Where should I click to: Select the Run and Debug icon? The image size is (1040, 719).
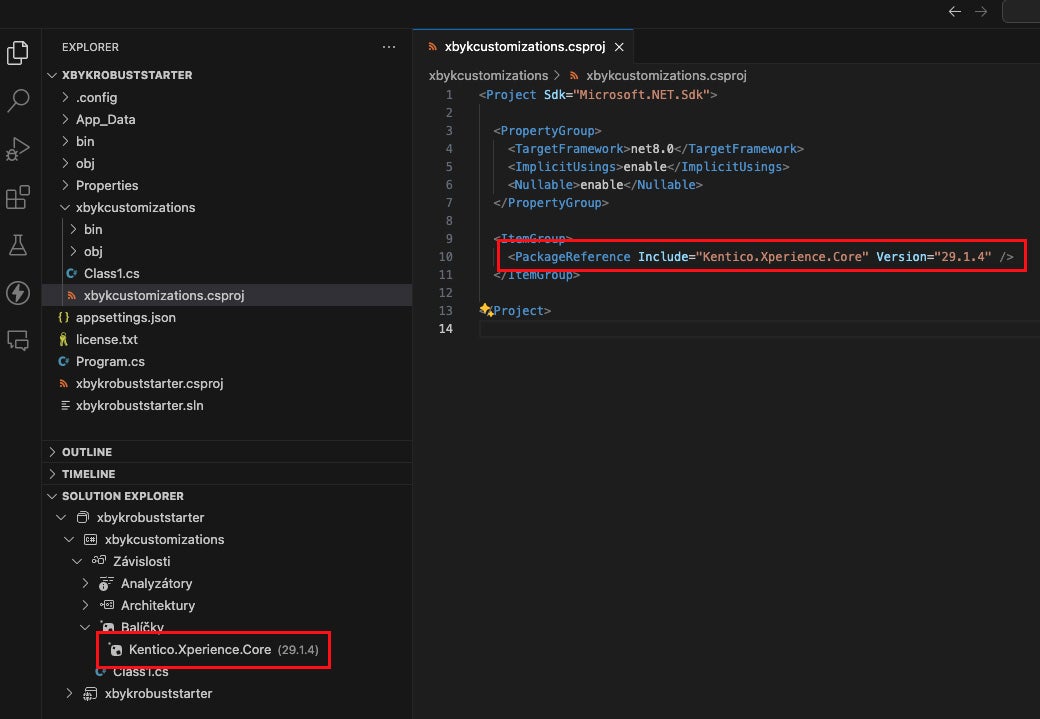coord(18,148)
